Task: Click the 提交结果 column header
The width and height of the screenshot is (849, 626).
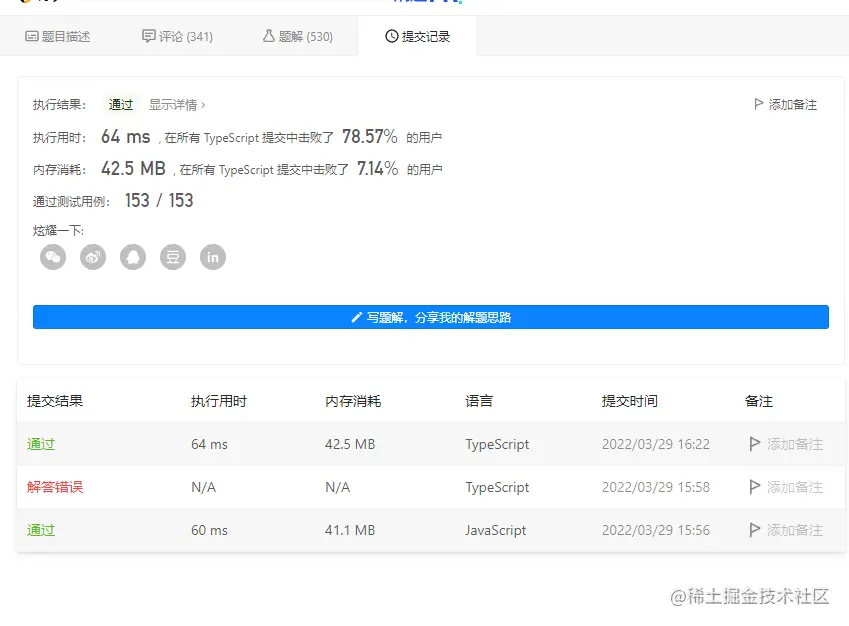Action: [55, 401]
